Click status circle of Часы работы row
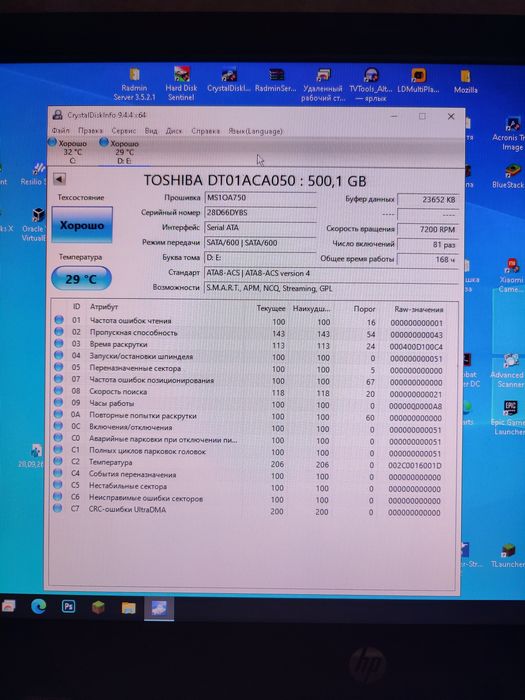The image size is (525, 700). pyautogui.click(x=58, y=403)
